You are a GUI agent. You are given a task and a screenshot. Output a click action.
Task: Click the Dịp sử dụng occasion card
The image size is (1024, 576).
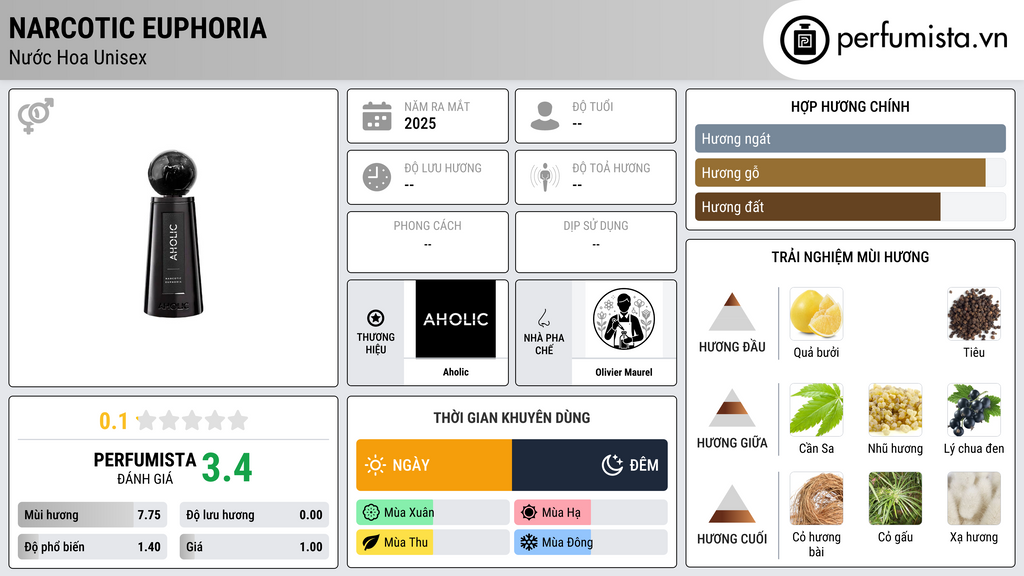(596, 242)
